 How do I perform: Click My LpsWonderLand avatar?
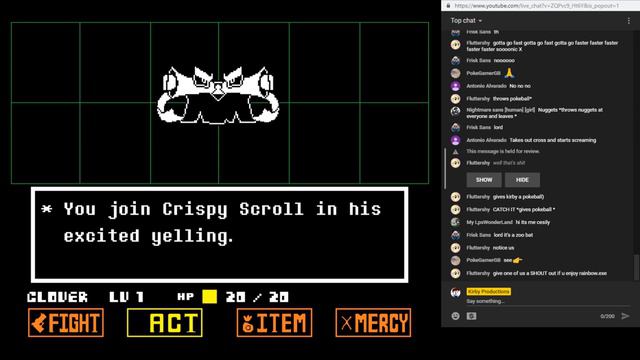click(456, 222)
